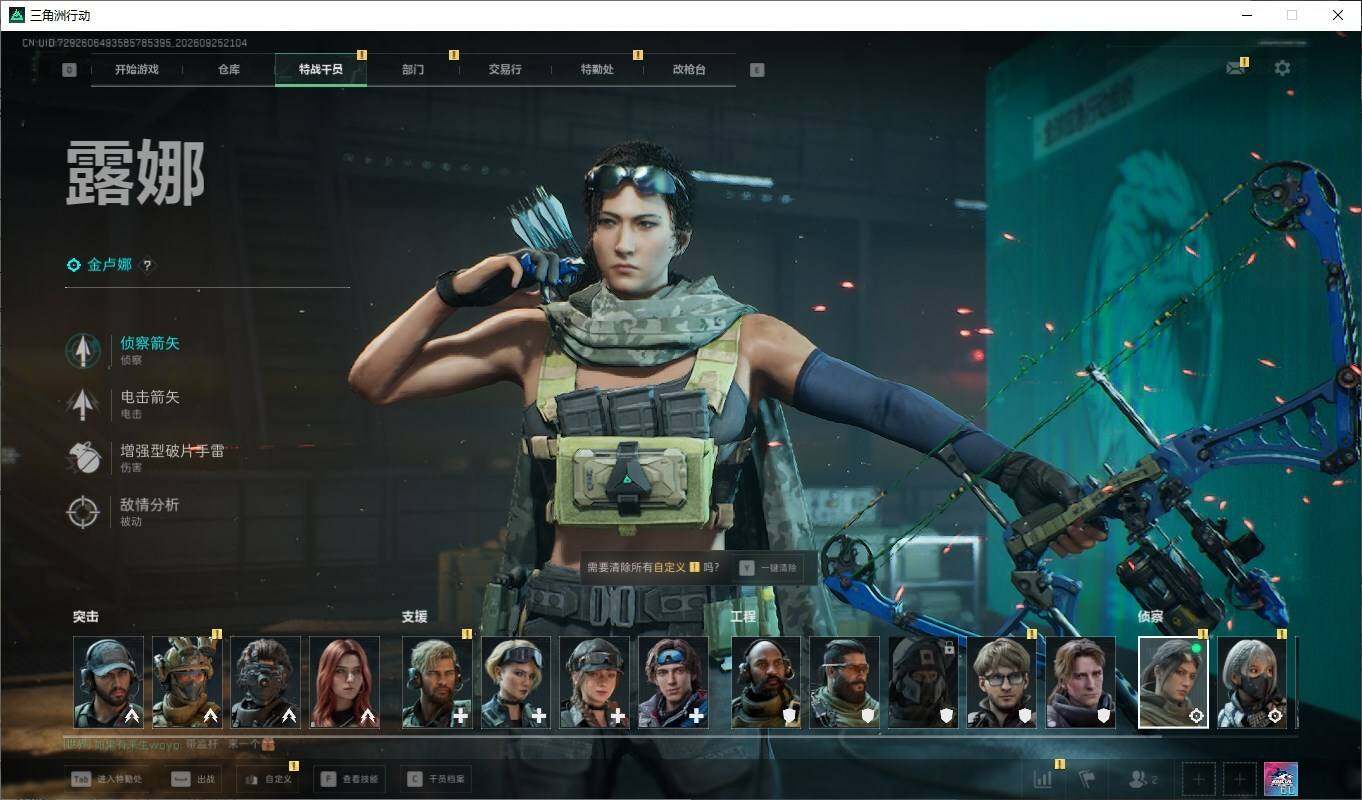1362x800 pixels.
Task: Select the red-haired assault operator
Action: coord(344,682)
